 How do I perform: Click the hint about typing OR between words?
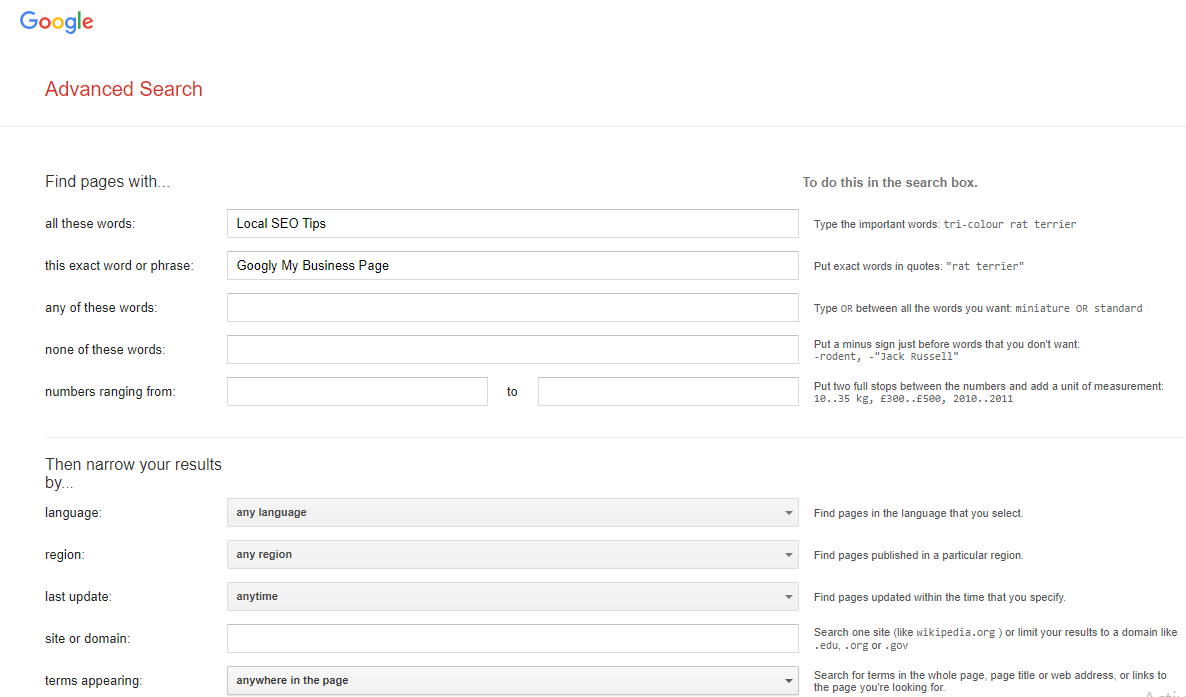tap(978, 309)
